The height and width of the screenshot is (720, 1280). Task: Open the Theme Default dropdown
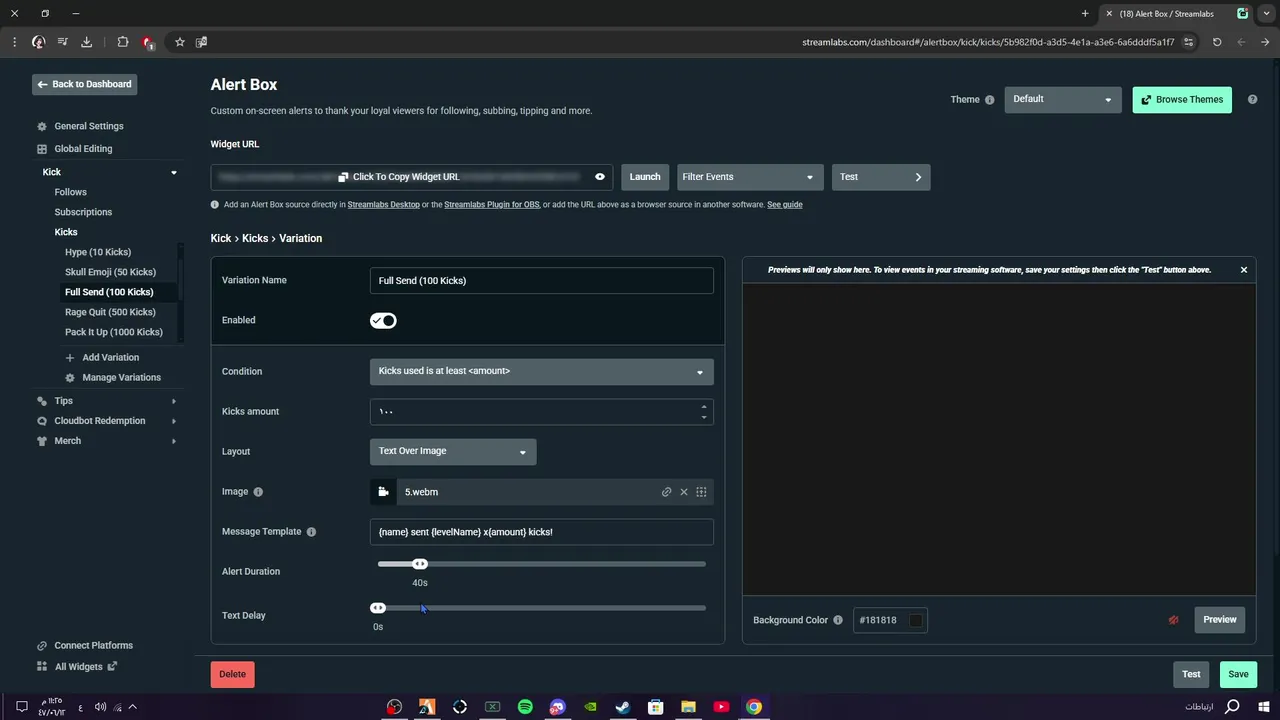[x=1062, y=100]
